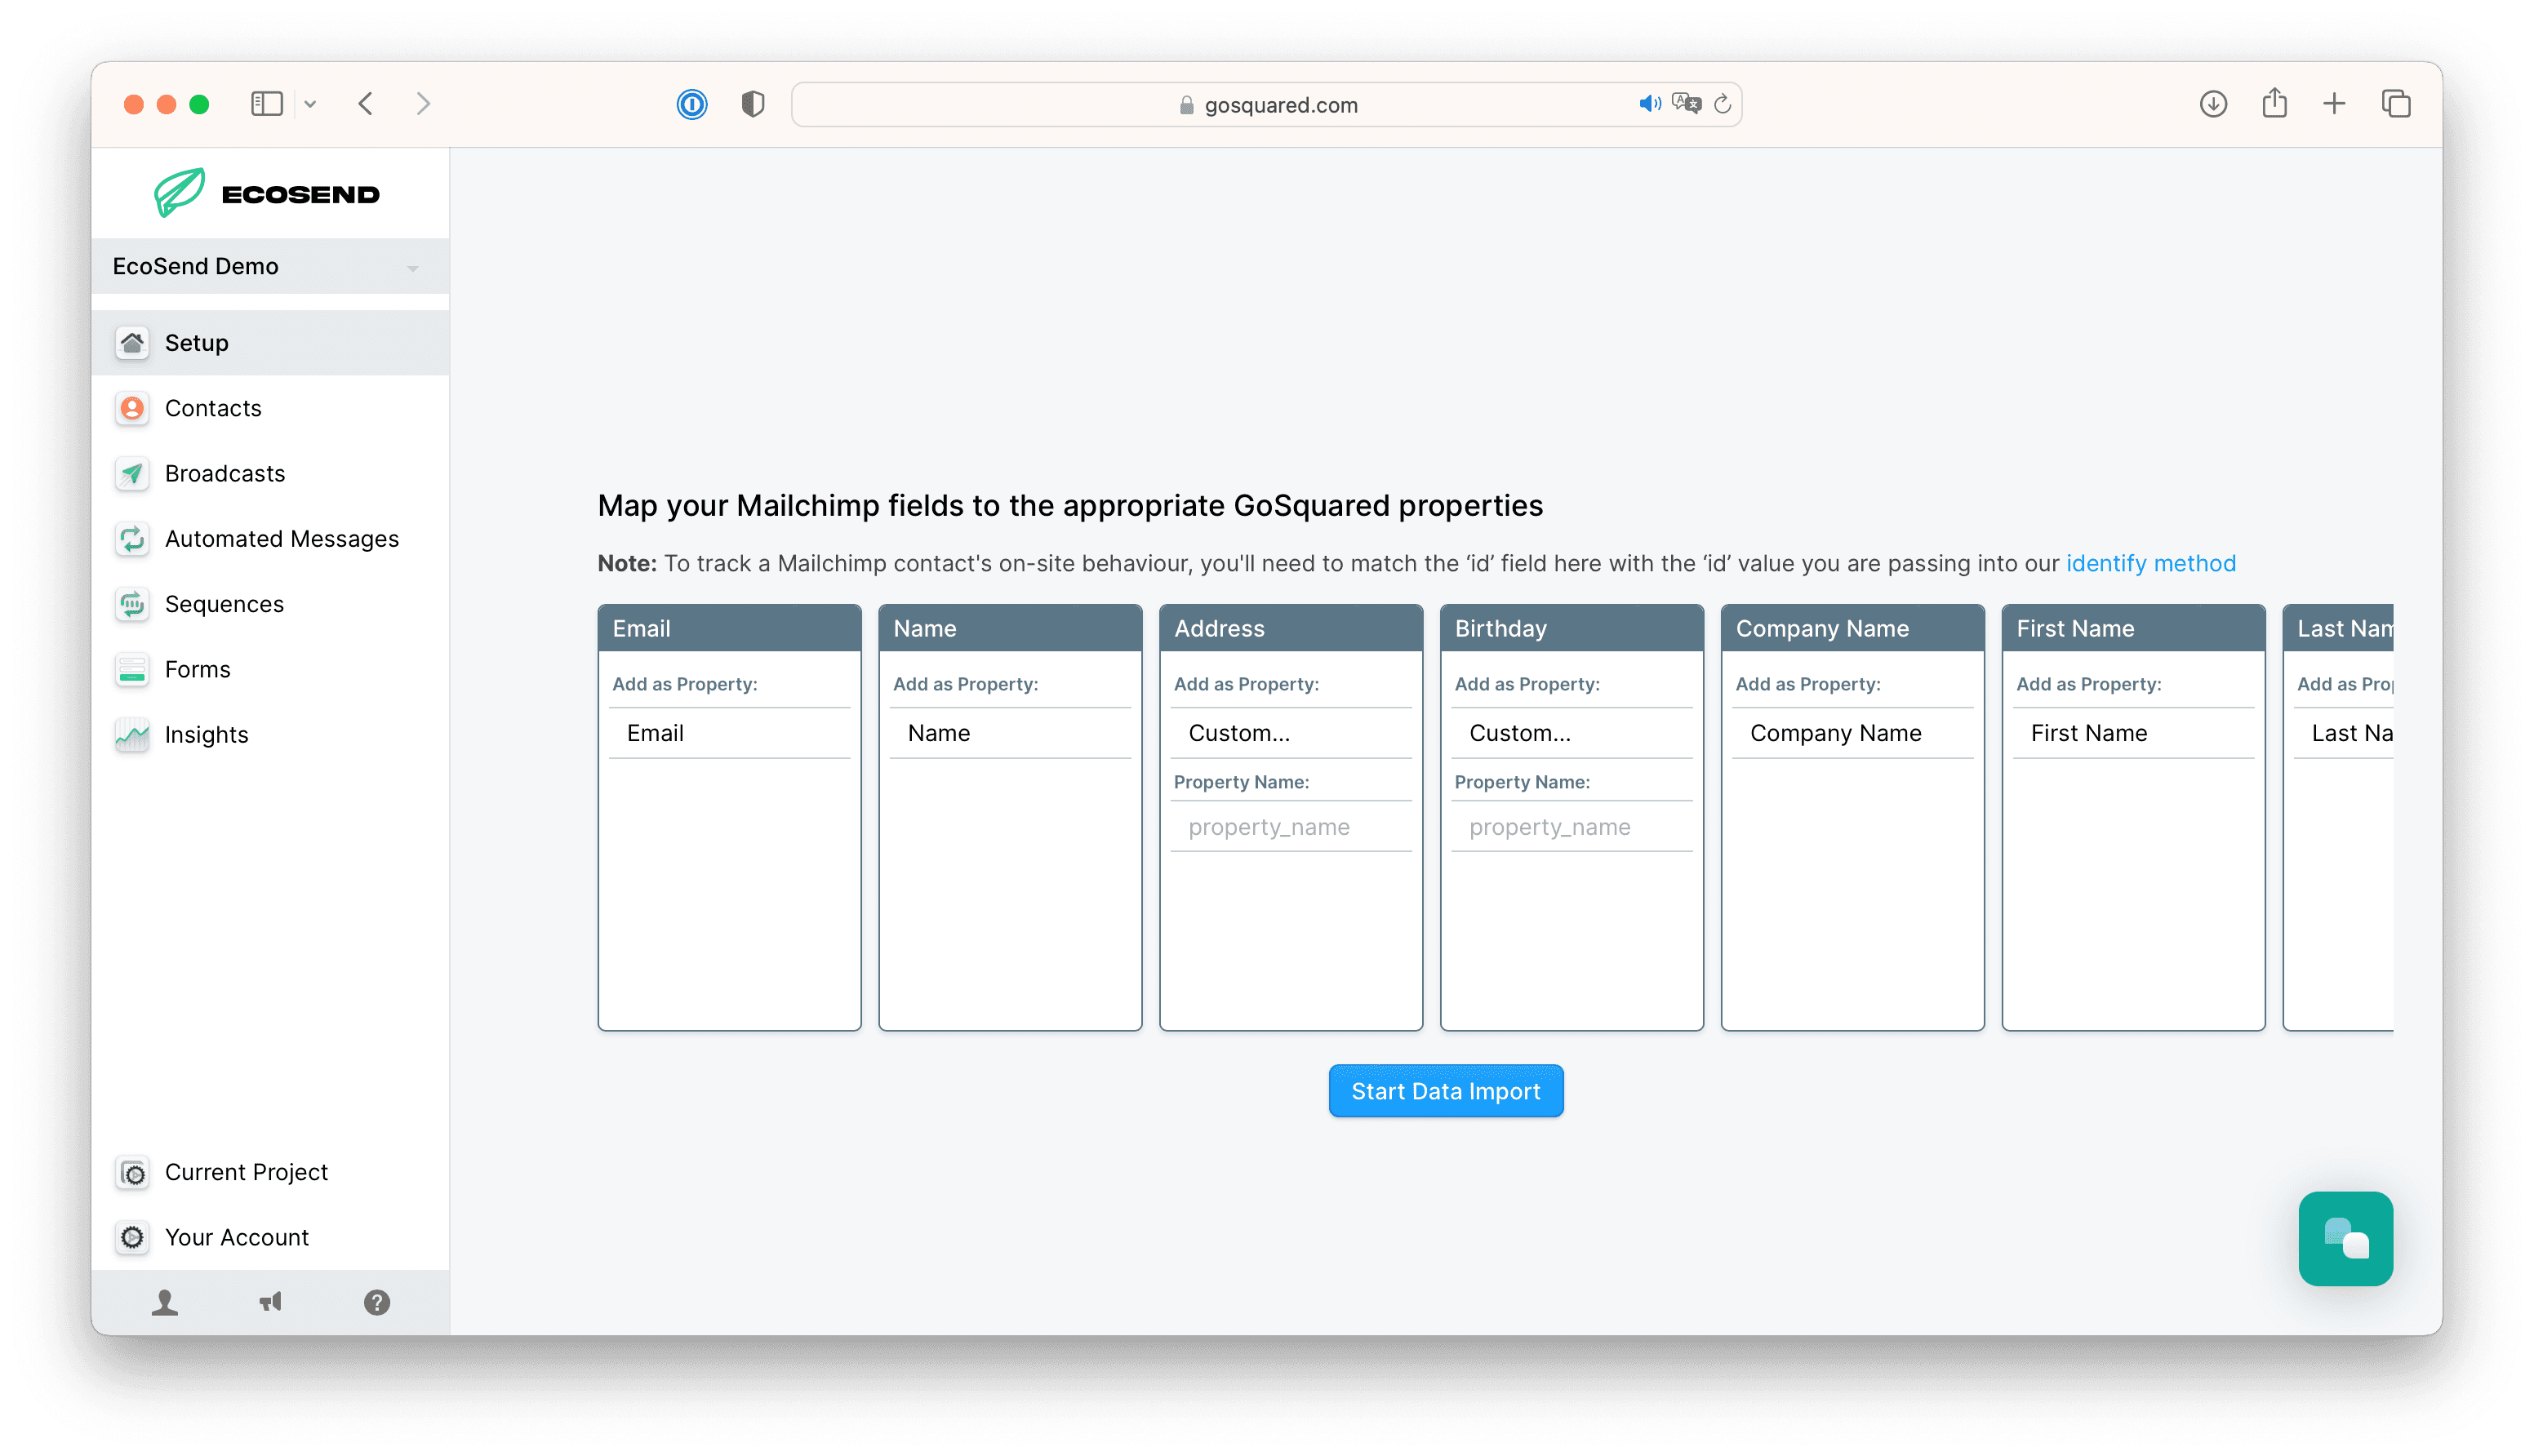Click the Email column header
This screenshot has height=1456, width=2534.
click(729, 628)
